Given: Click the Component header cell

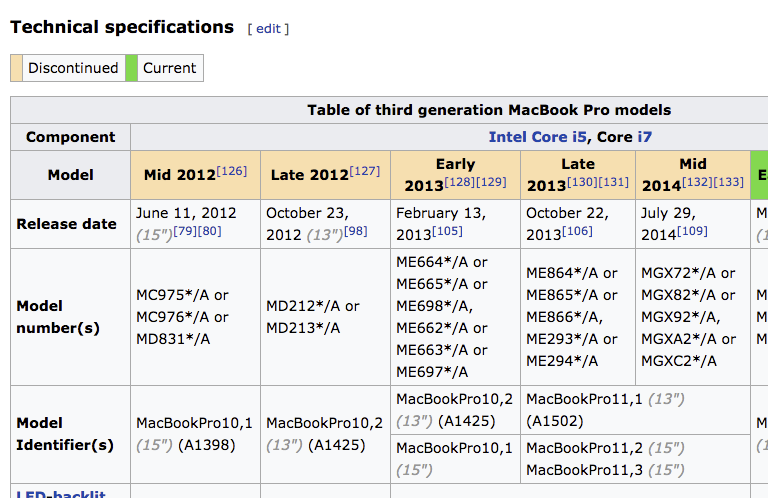Looking at the screenshot, I should (x=71, y=137).
